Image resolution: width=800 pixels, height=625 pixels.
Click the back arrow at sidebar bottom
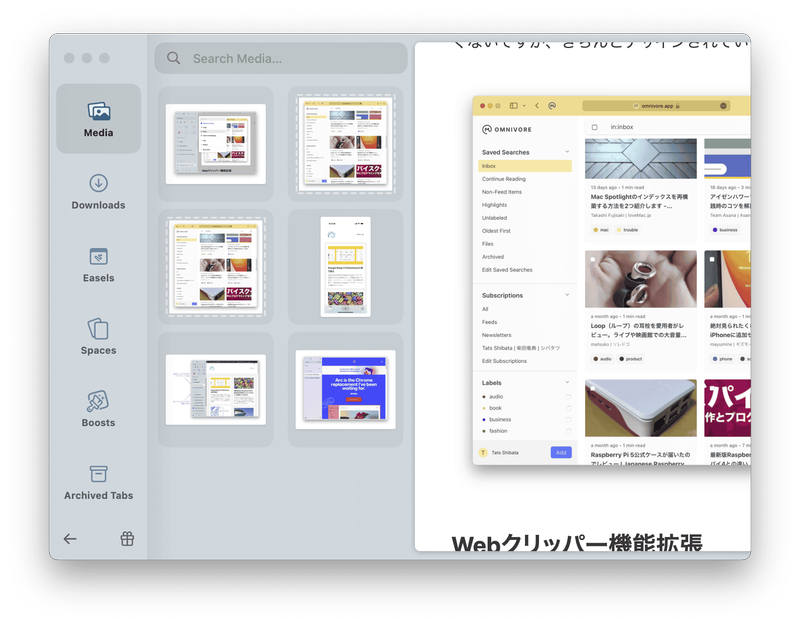pos(70,539)
